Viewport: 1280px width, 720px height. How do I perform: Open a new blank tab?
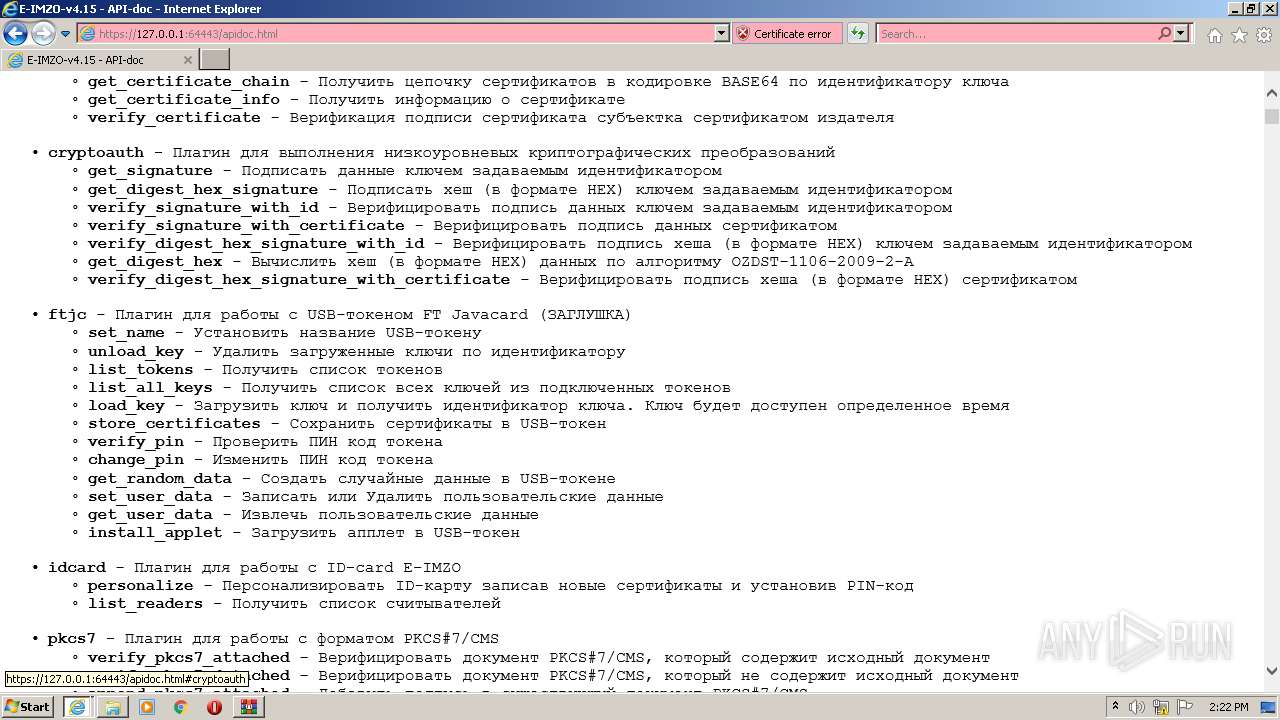click(215, 59)
